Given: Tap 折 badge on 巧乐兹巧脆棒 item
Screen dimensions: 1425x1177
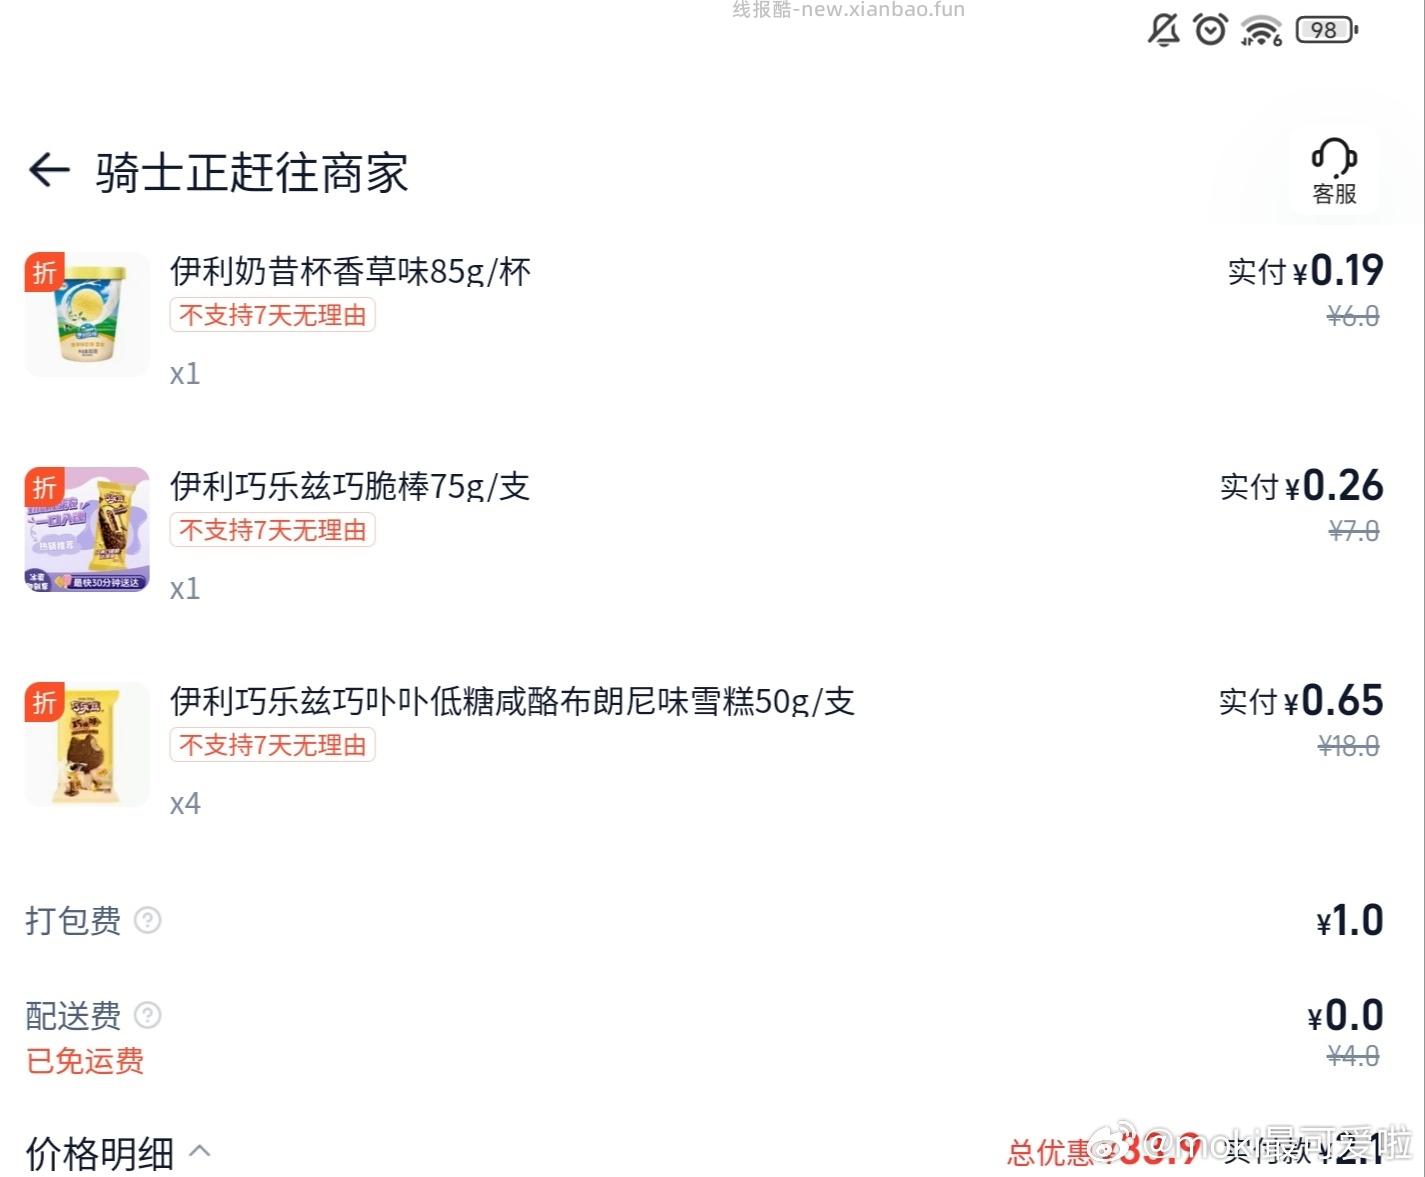Looking at the screenshot, I should (x=43, y=488).
